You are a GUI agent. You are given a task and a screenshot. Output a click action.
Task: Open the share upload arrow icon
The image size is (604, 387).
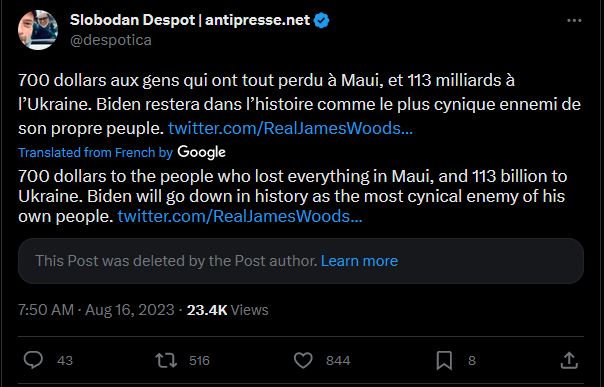coord(569,360)
